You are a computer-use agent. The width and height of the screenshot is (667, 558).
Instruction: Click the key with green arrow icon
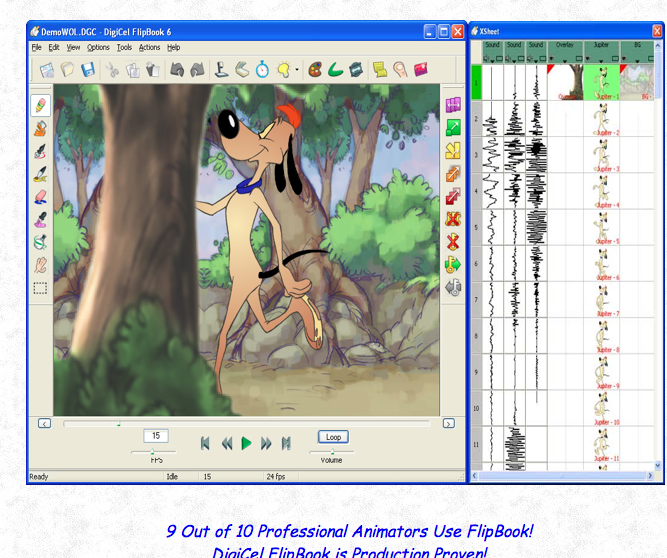pos(453,265)
